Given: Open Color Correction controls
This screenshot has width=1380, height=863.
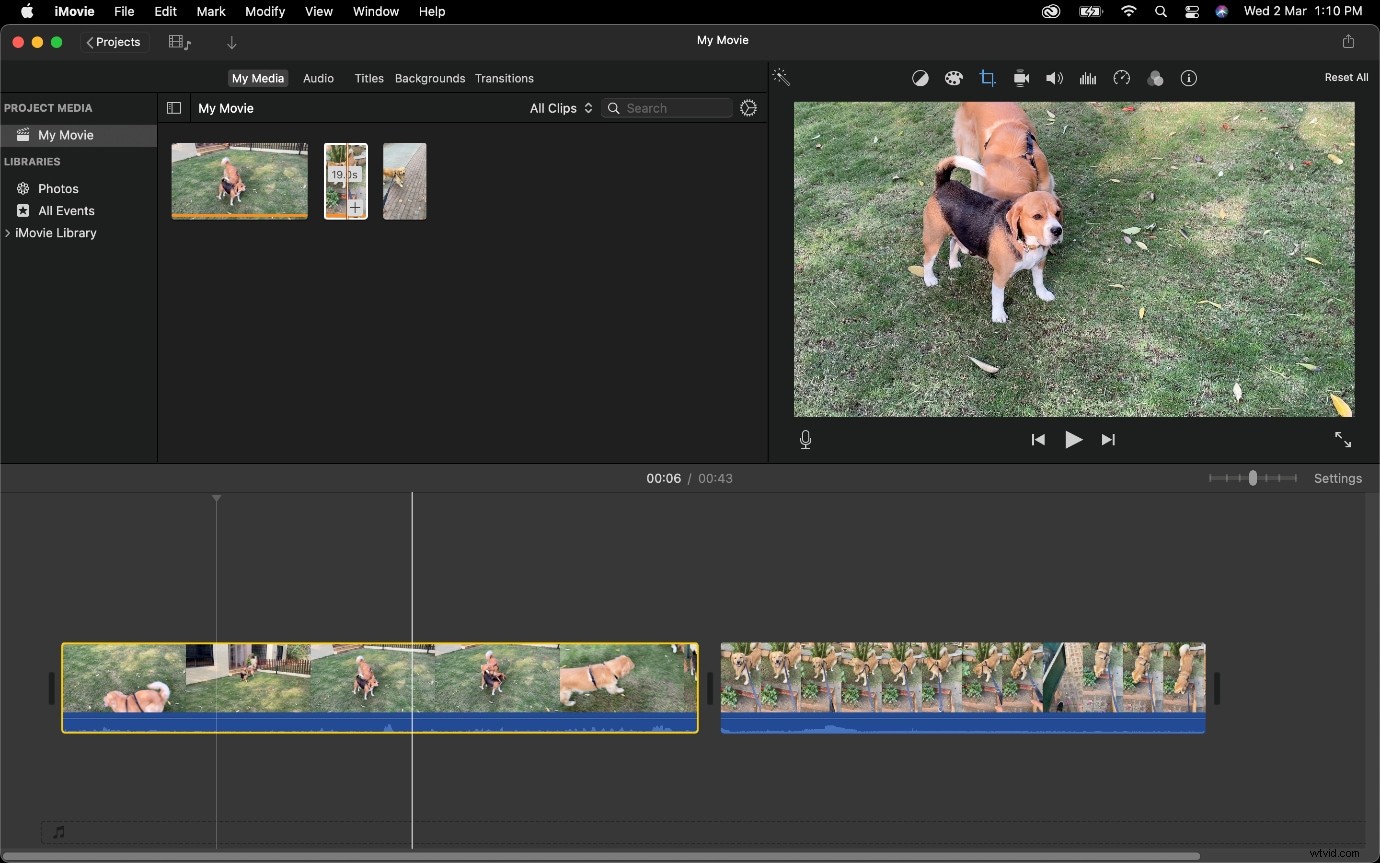Looking at the screenshot, I should coord(954,78).
